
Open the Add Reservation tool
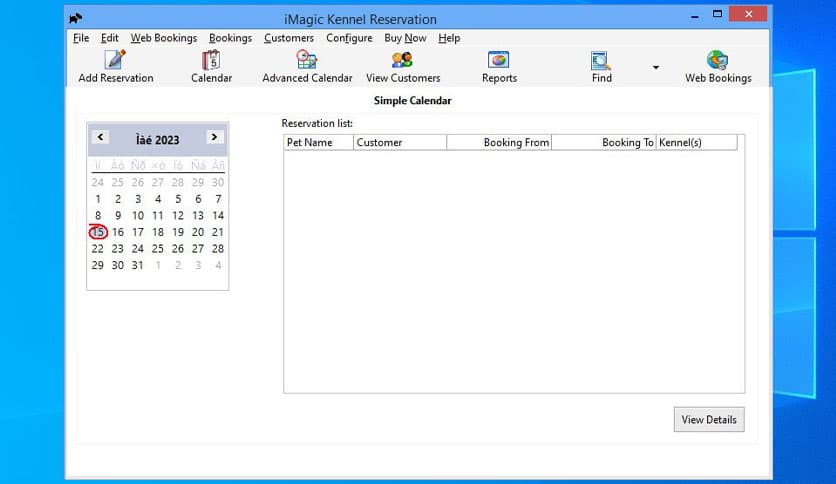click(x=116, y=67)
